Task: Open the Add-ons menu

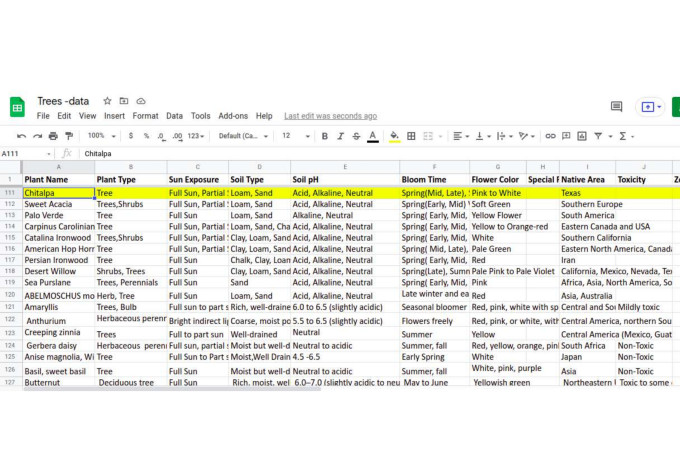Action: 232,116
